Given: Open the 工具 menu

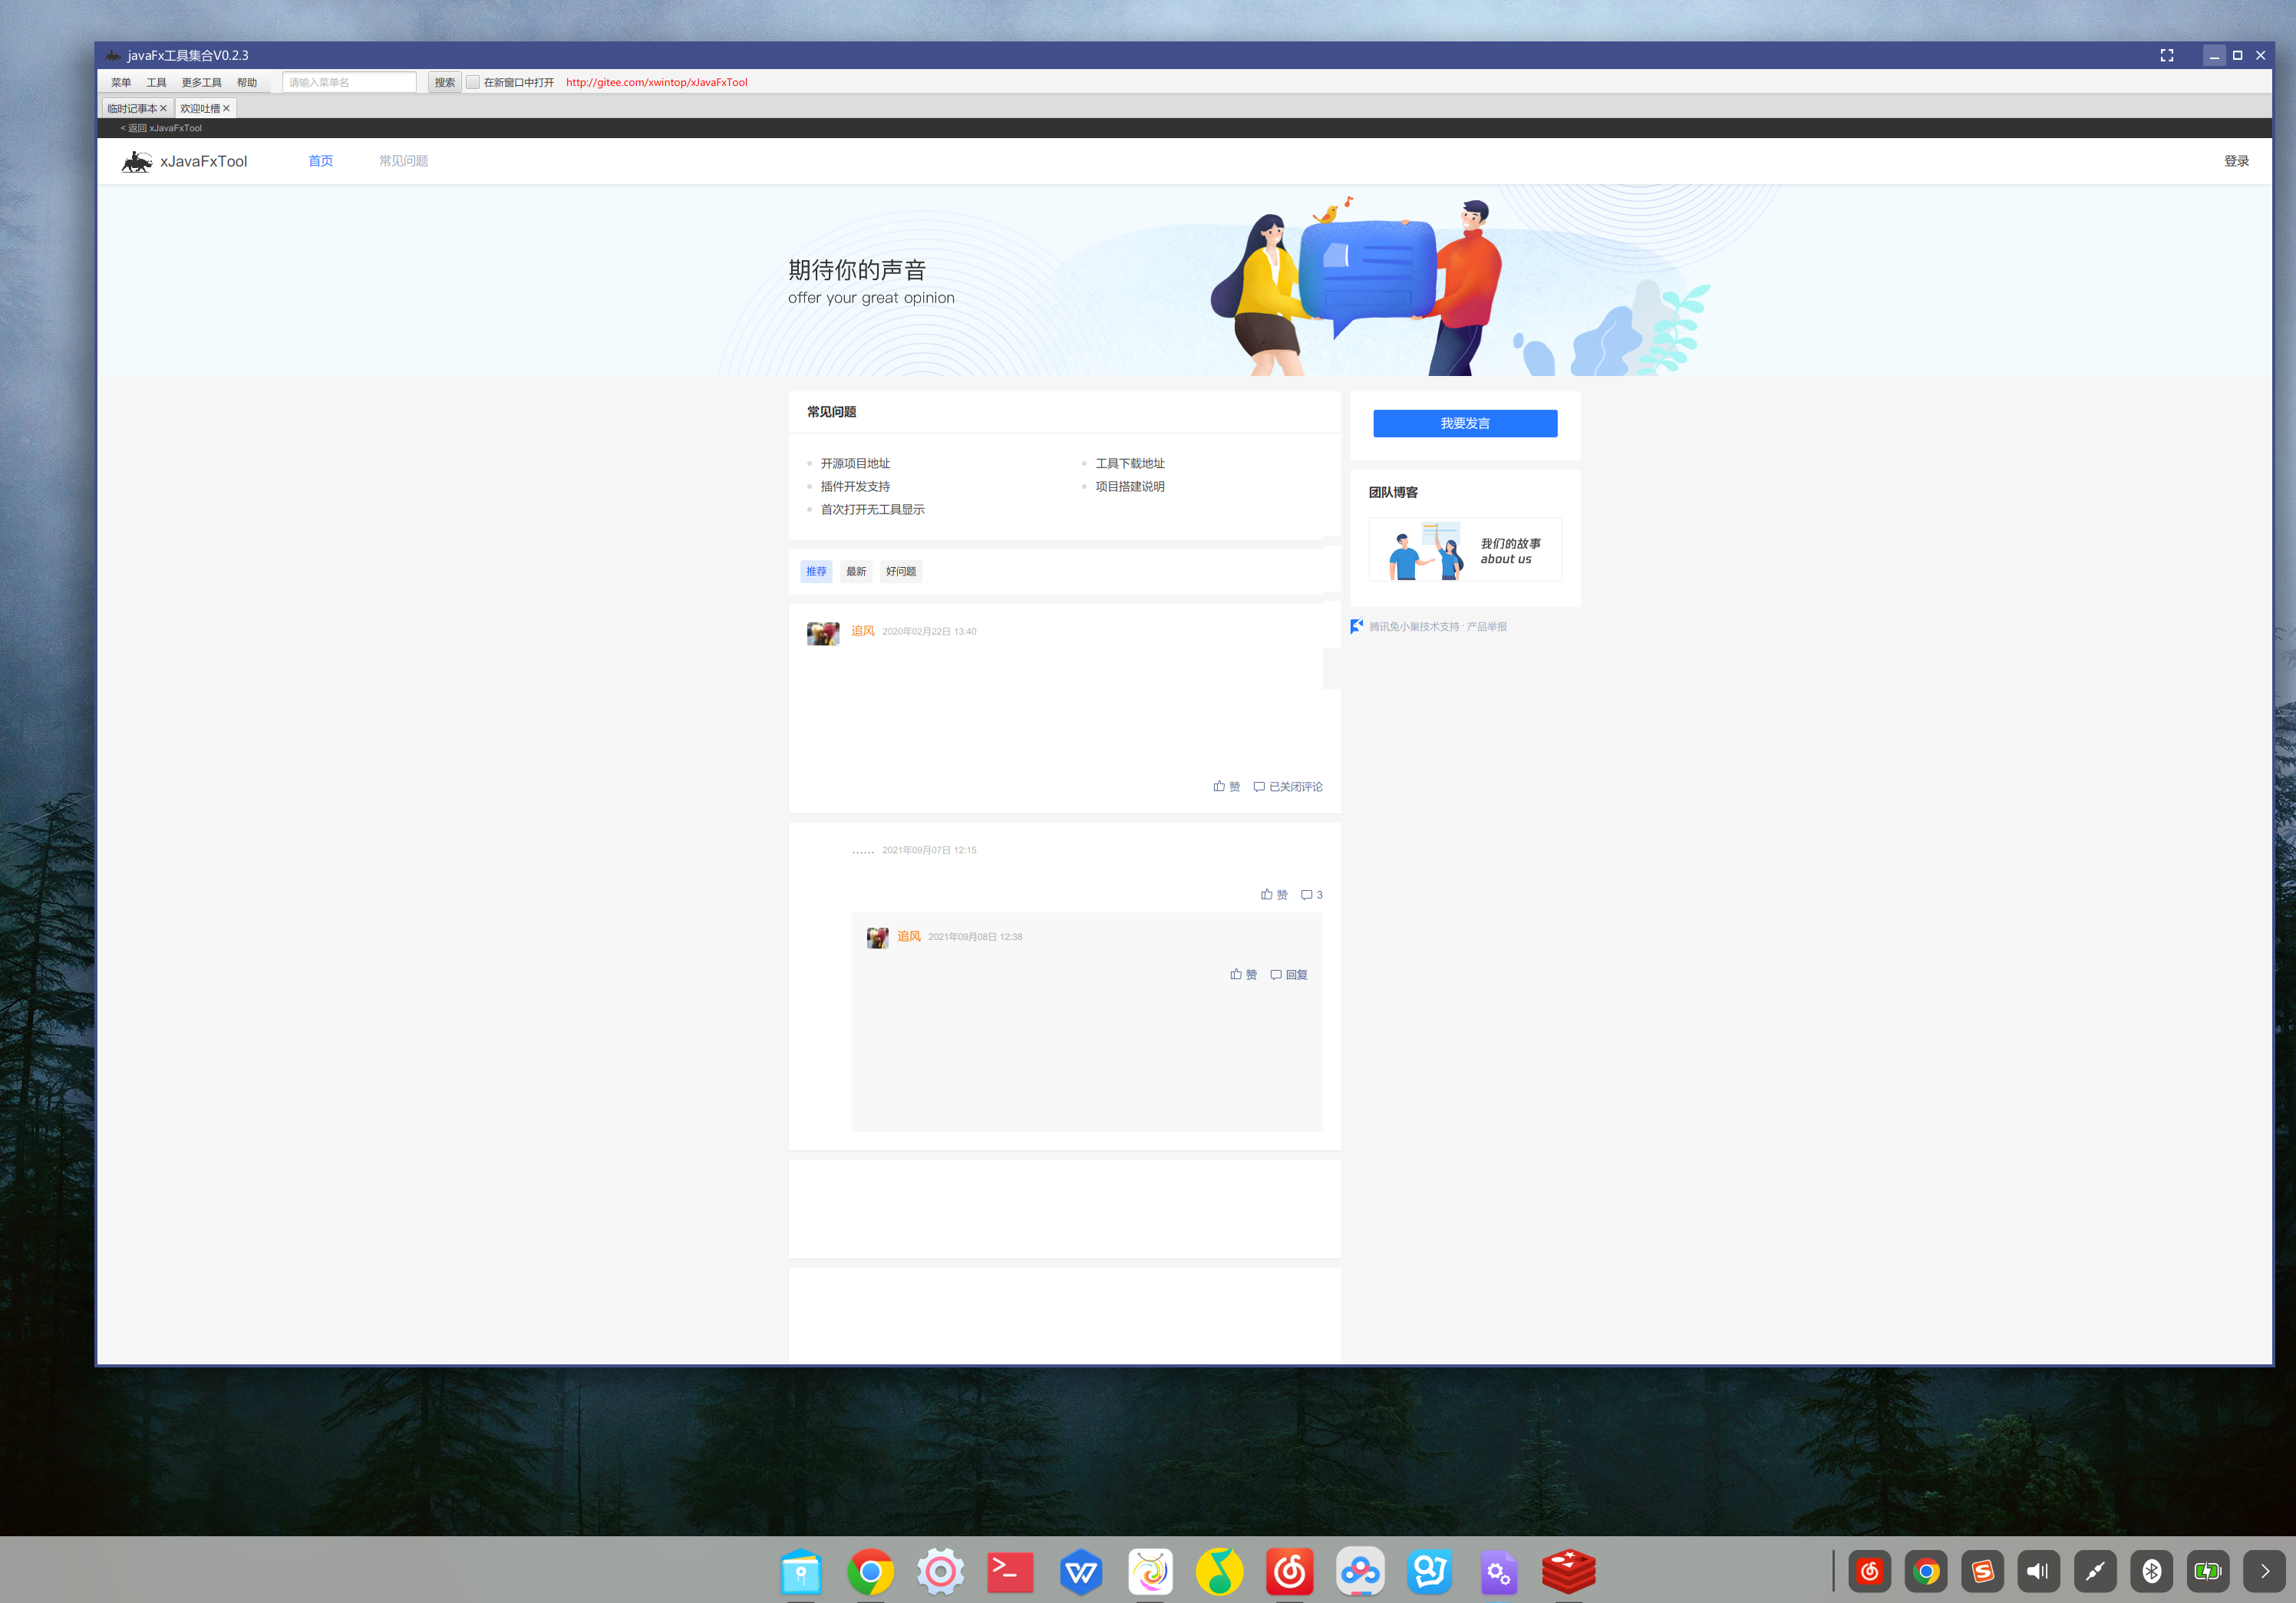Looking at the screenshot, I should coord(156,82).
